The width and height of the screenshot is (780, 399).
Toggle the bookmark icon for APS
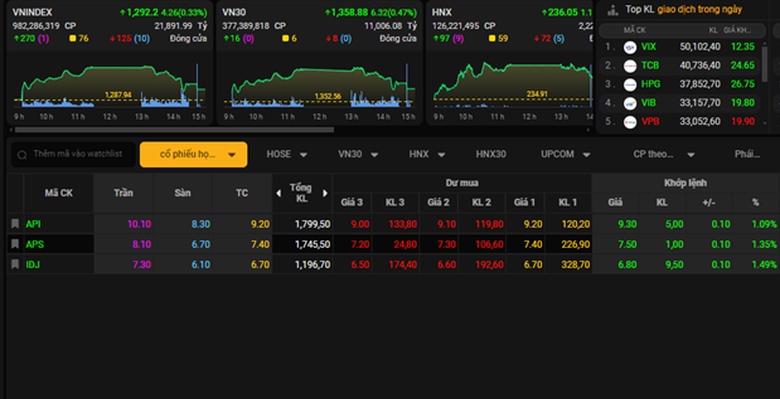coord(15,244)
